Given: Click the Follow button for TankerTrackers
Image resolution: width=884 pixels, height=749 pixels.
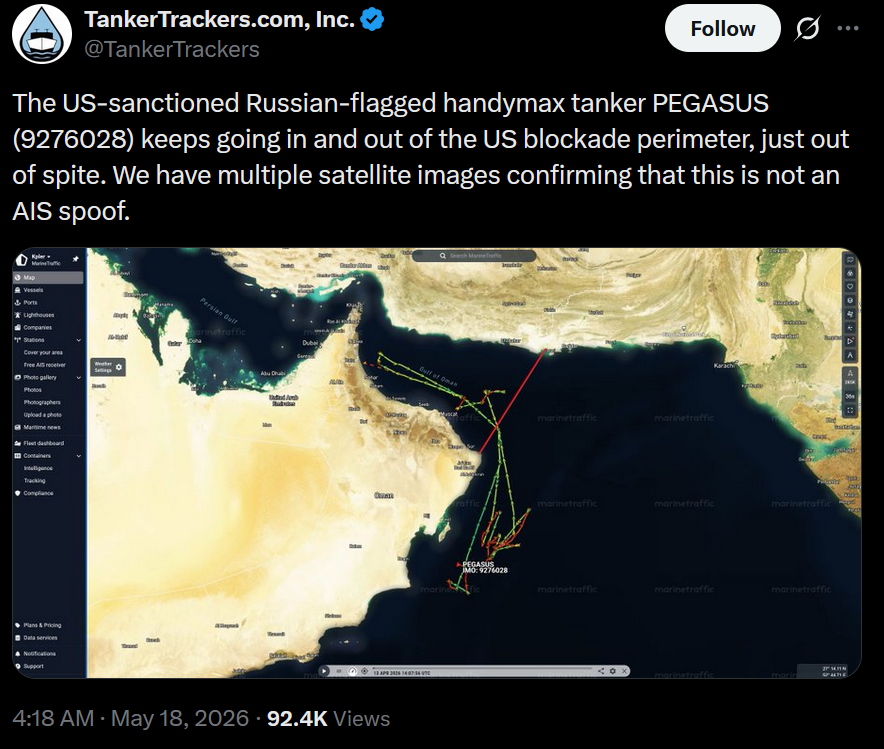Looking at the screenshot, I should (x=722, y=28).
